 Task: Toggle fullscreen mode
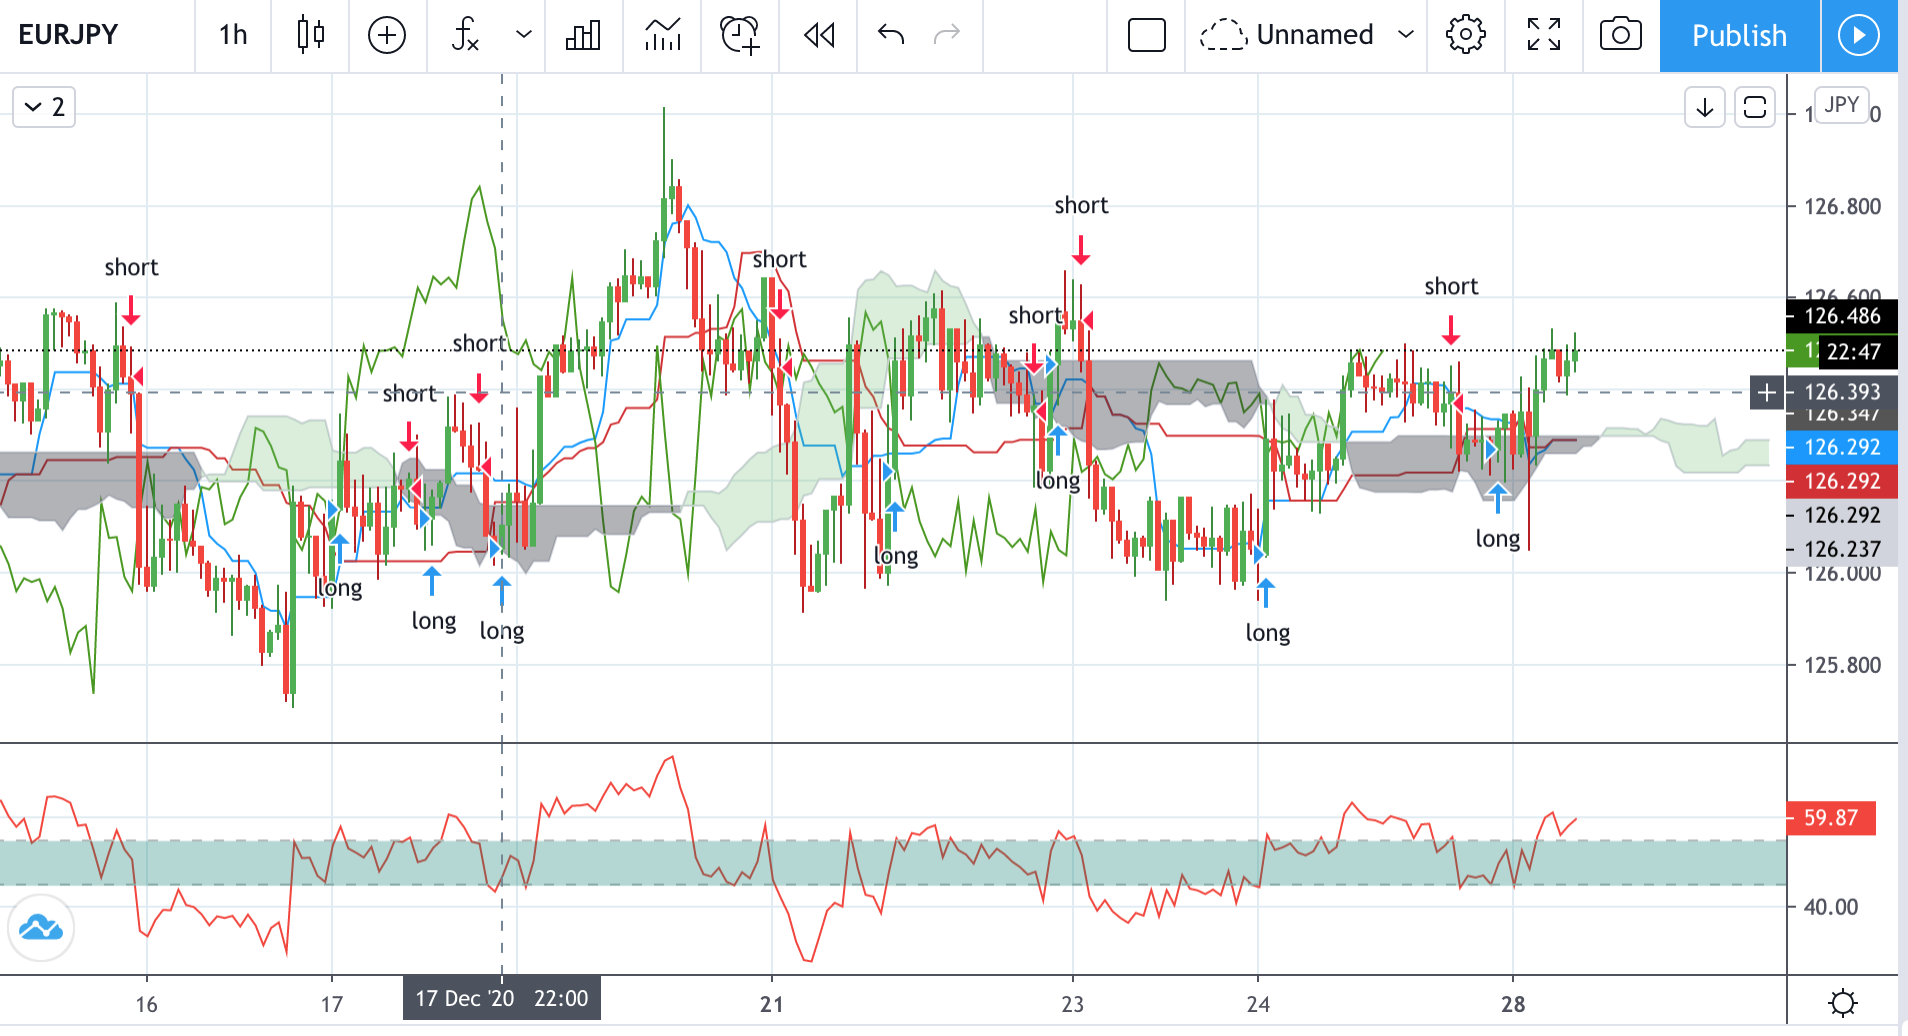point(1544,35)
